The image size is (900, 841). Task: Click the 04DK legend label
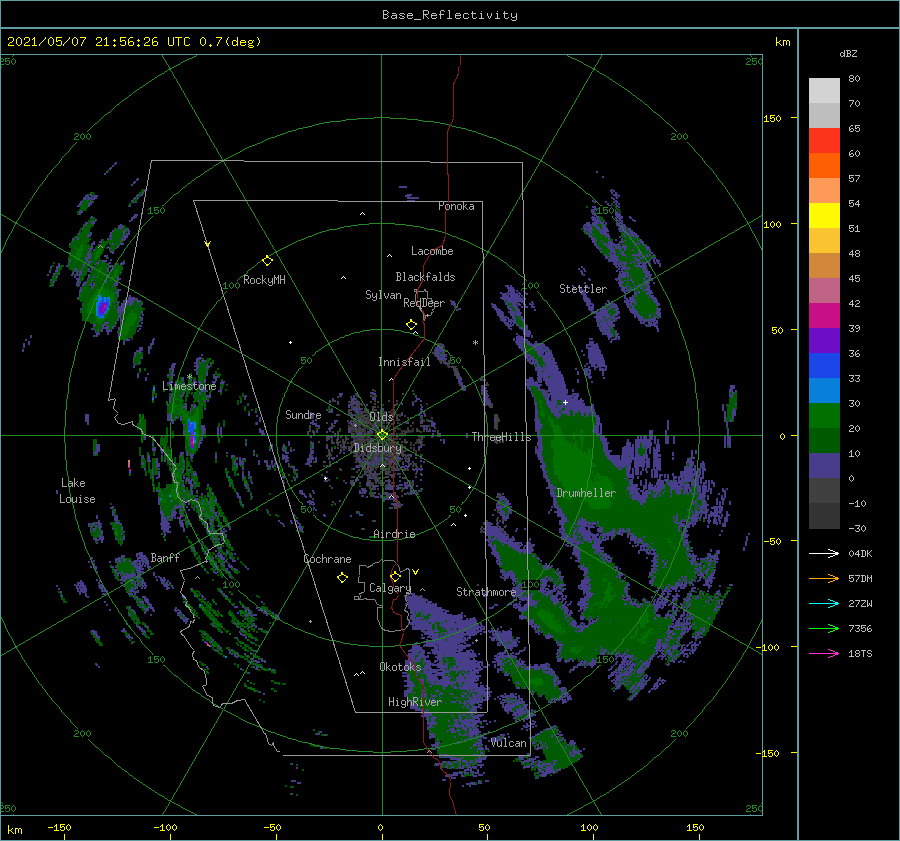pos(860,553)
